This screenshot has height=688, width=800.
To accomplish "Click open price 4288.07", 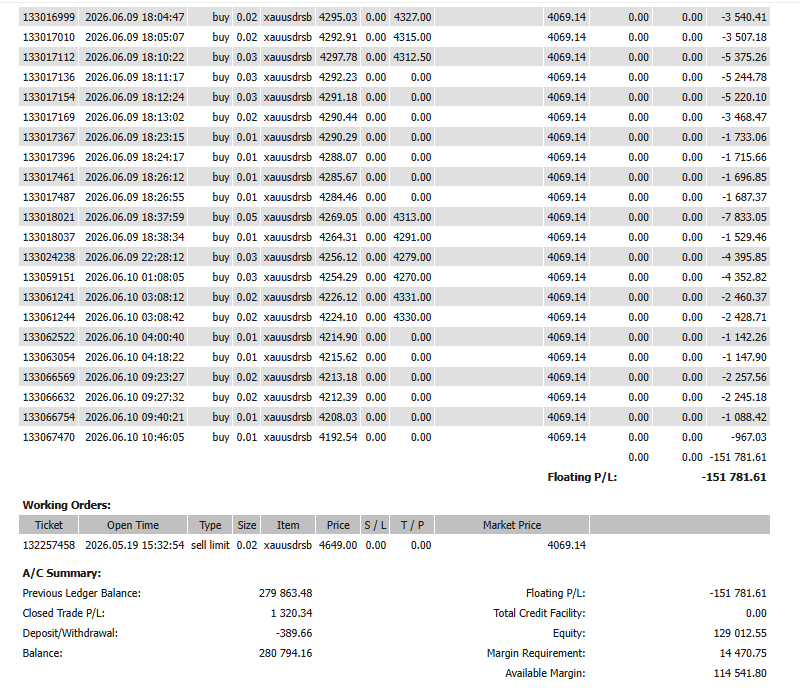I will coord(338,157).
